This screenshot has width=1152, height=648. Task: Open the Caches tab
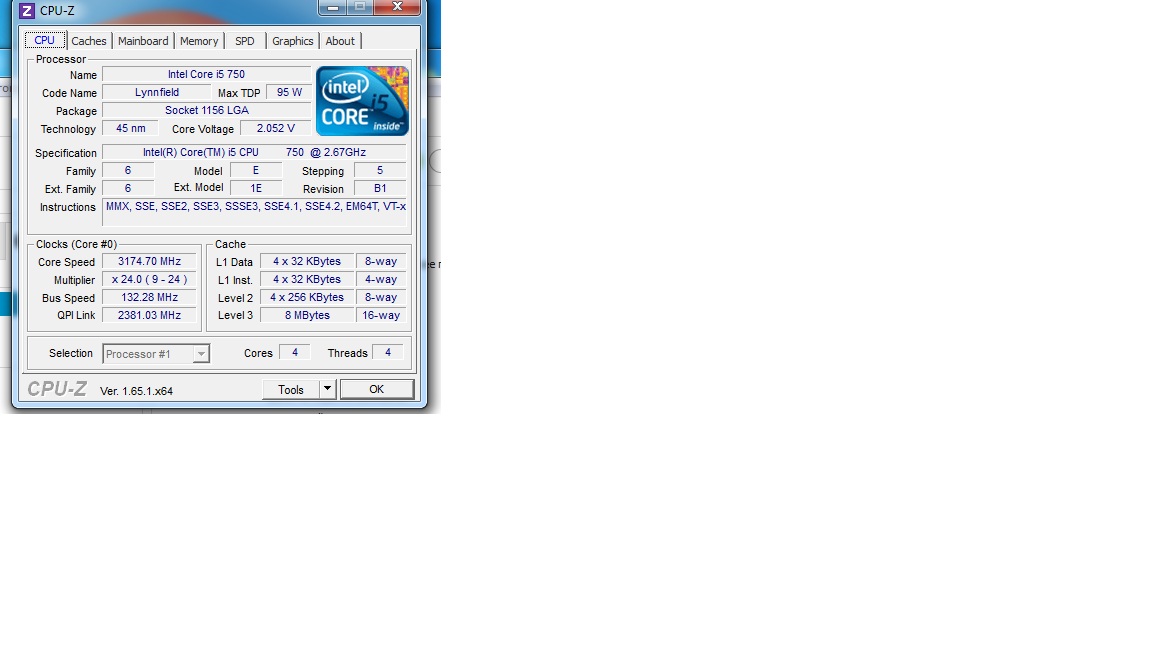pos(89,41)
